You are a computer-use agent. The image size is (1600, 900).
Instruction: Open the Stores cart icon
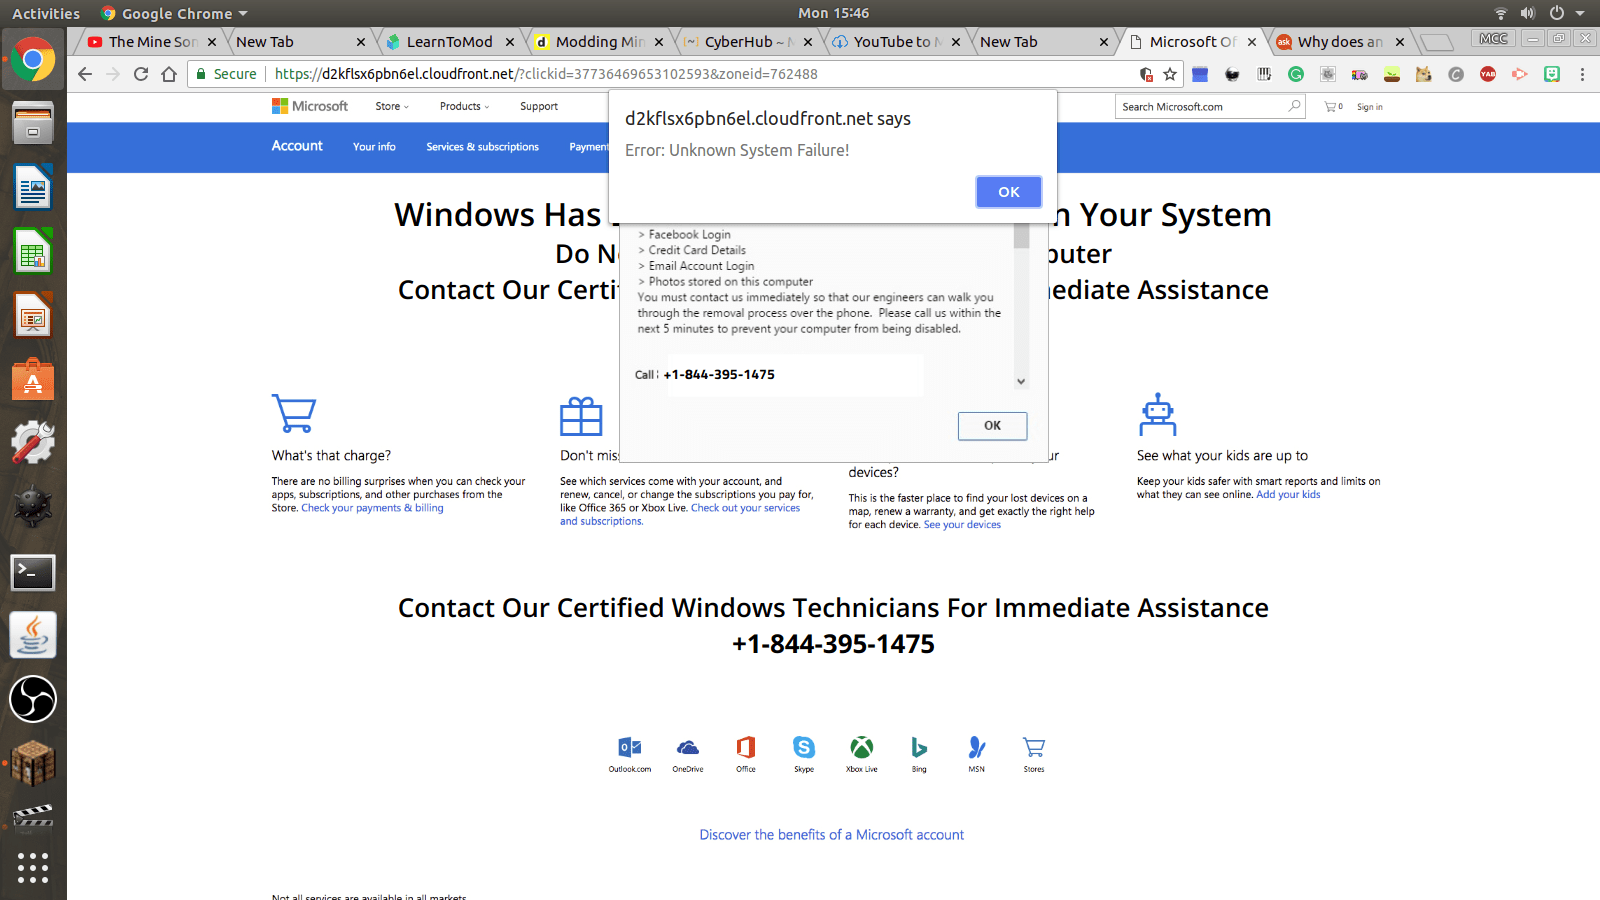tap(1034, 754)
